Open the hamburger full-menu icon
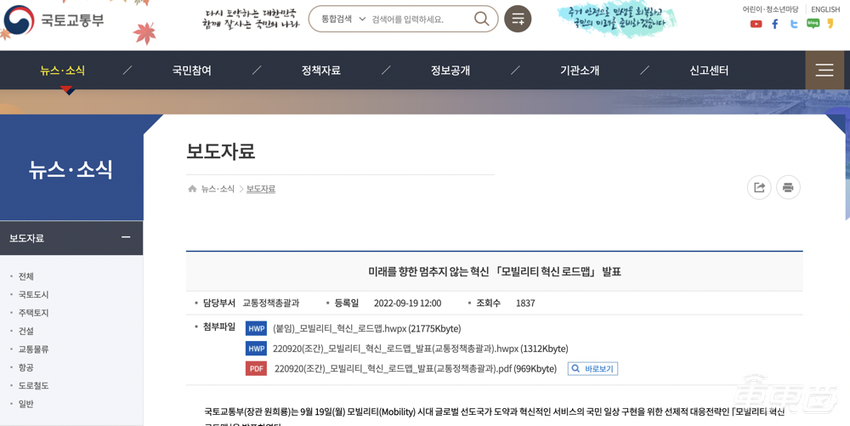 click(x=824, y=70)
